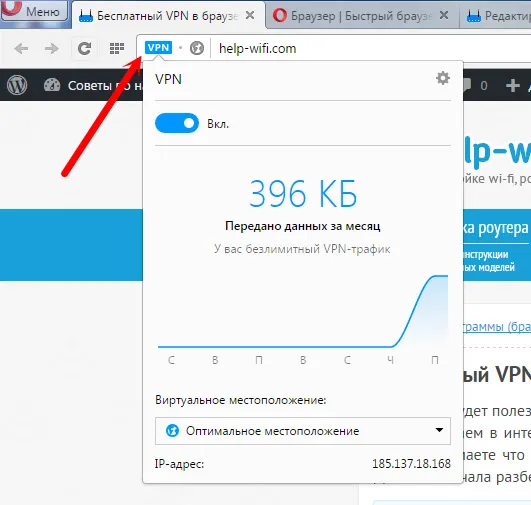
Task: Click the IP-адрес: label
Action: [x=179, y=464]
